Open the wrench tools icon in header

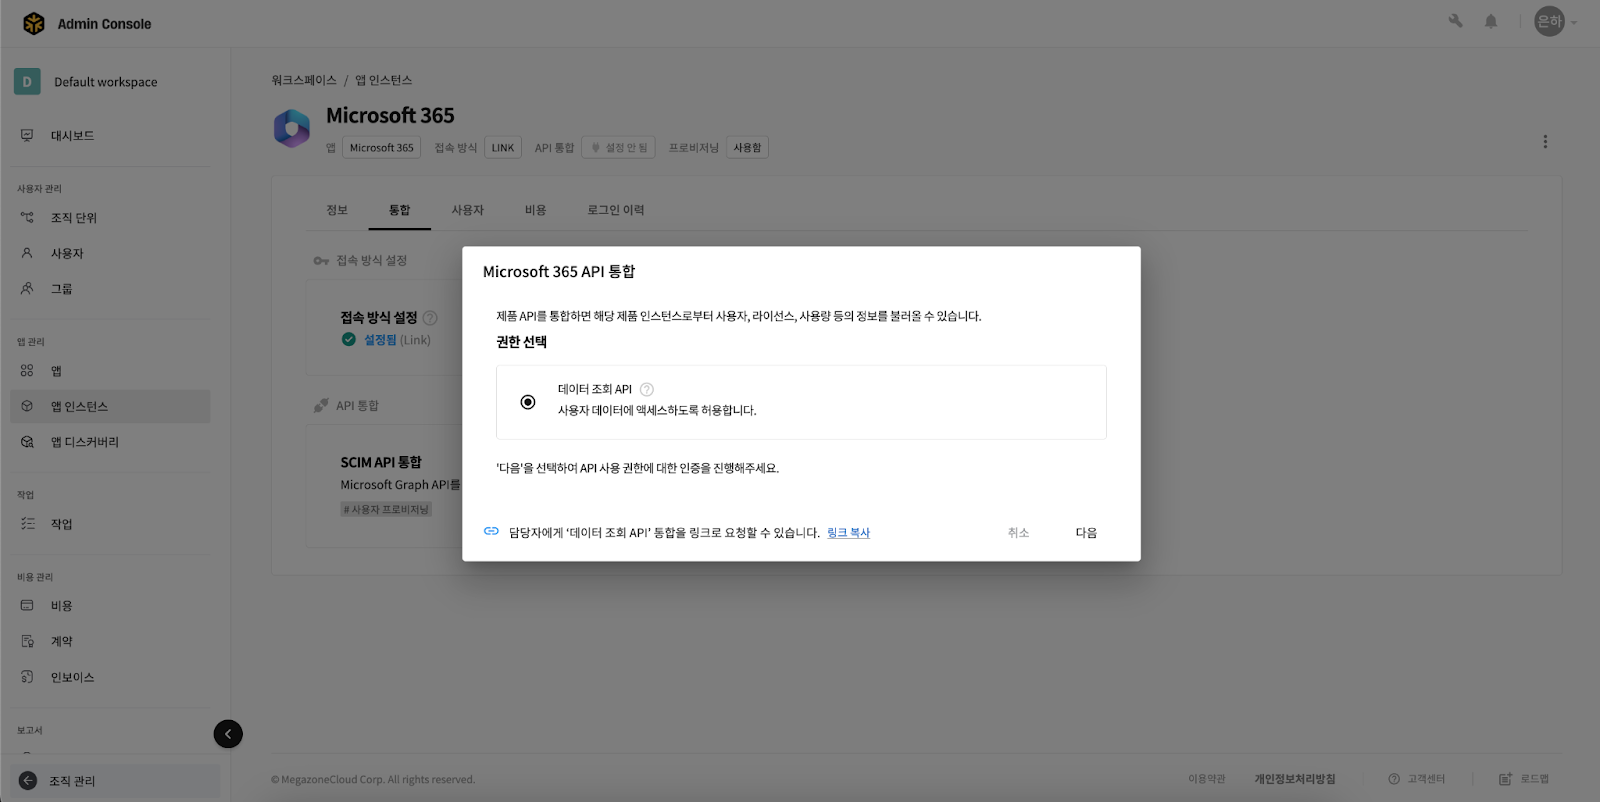(1455, 21)
